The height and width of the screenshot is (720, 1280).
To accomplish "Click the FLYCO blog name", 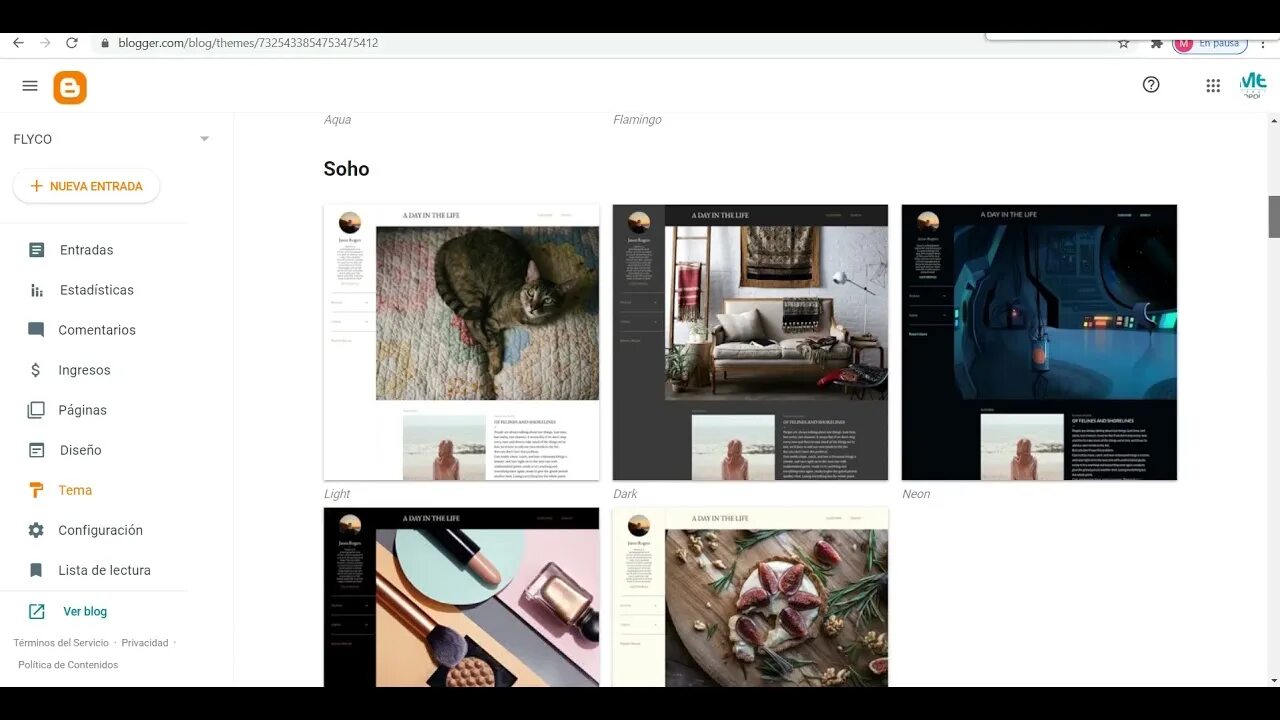I will point(33,139).
